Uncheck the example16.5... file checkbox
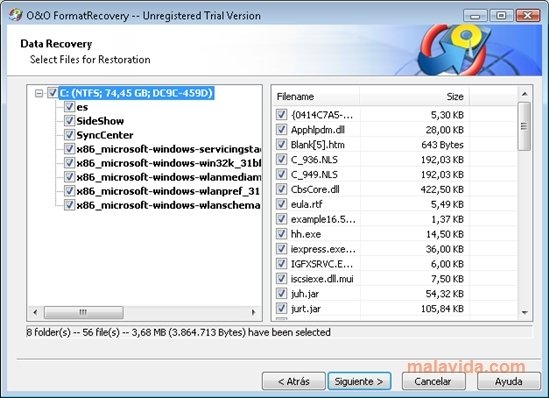Screen dimensions: 549x398 pyautogui.click(x=282, y=219)
